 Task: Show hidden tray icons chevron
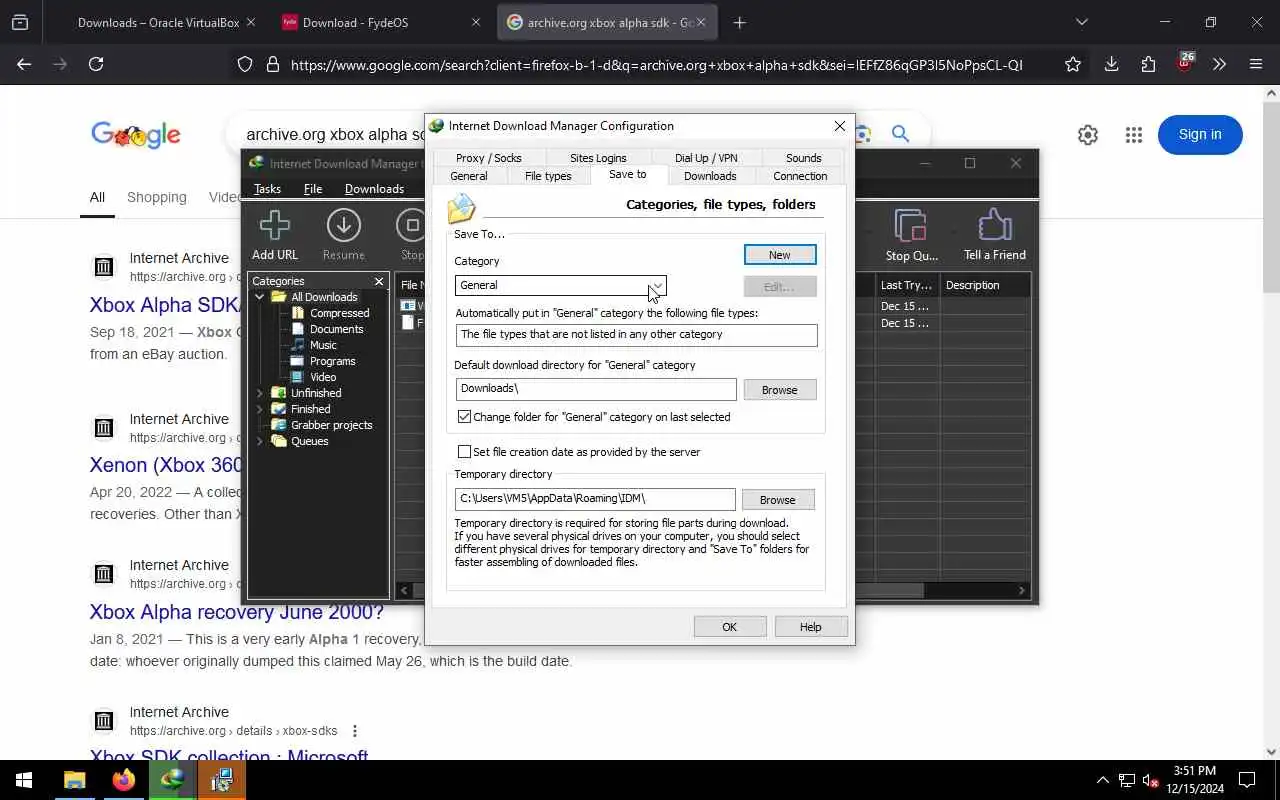tap(1102, 780)
